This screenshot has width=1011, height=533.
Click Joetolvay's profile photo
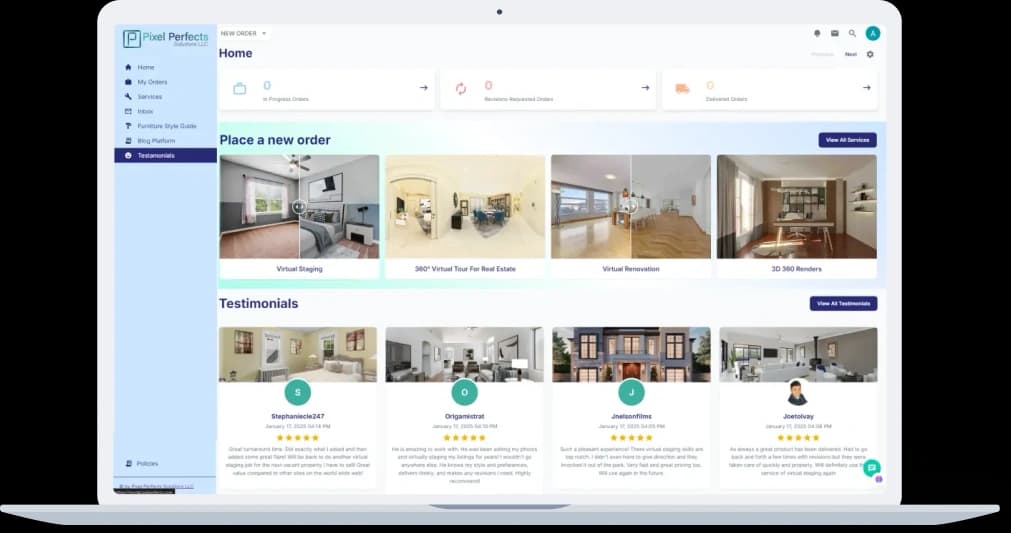click(798, 392)
